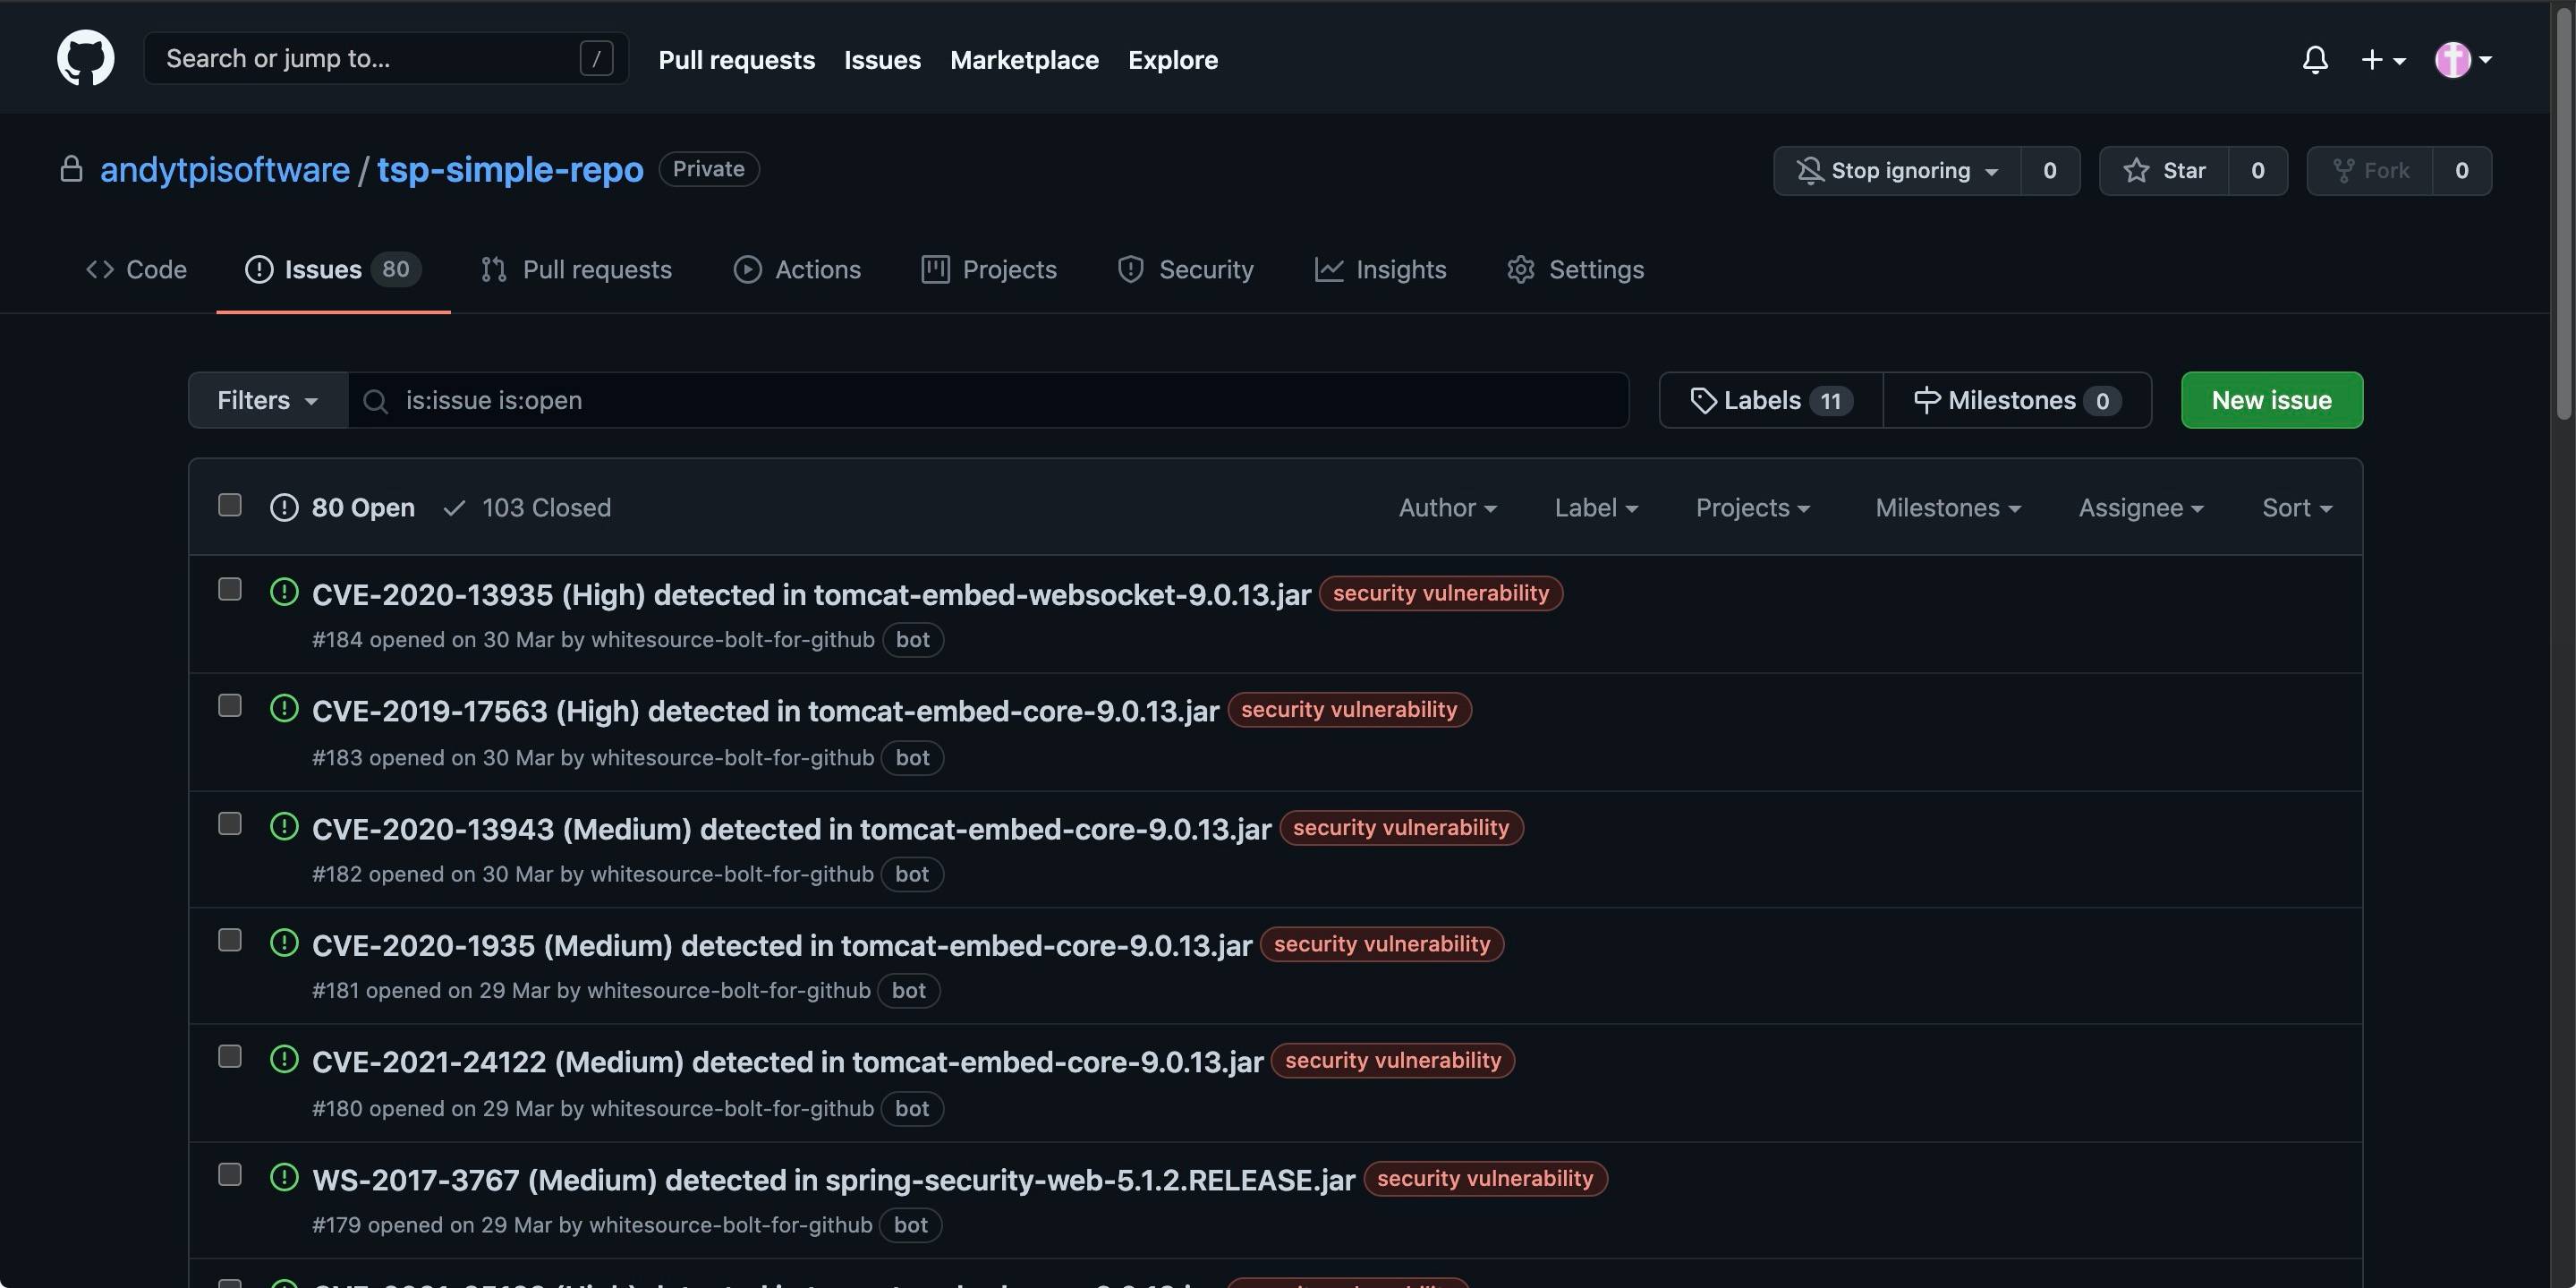Switch to the Security tab
2576x1288 pixels.
click(x=1186, y=269)
